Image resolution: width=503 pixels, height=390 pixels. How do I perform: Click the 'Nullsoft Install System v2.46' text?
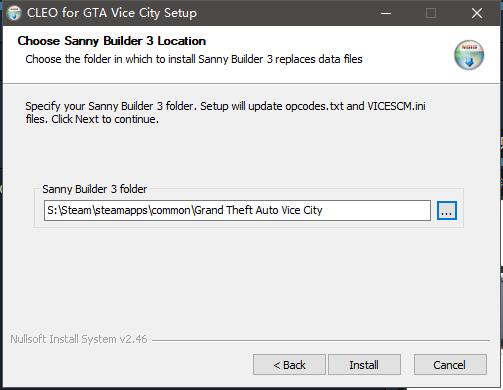pyautogui.click(x=79, y=339)
